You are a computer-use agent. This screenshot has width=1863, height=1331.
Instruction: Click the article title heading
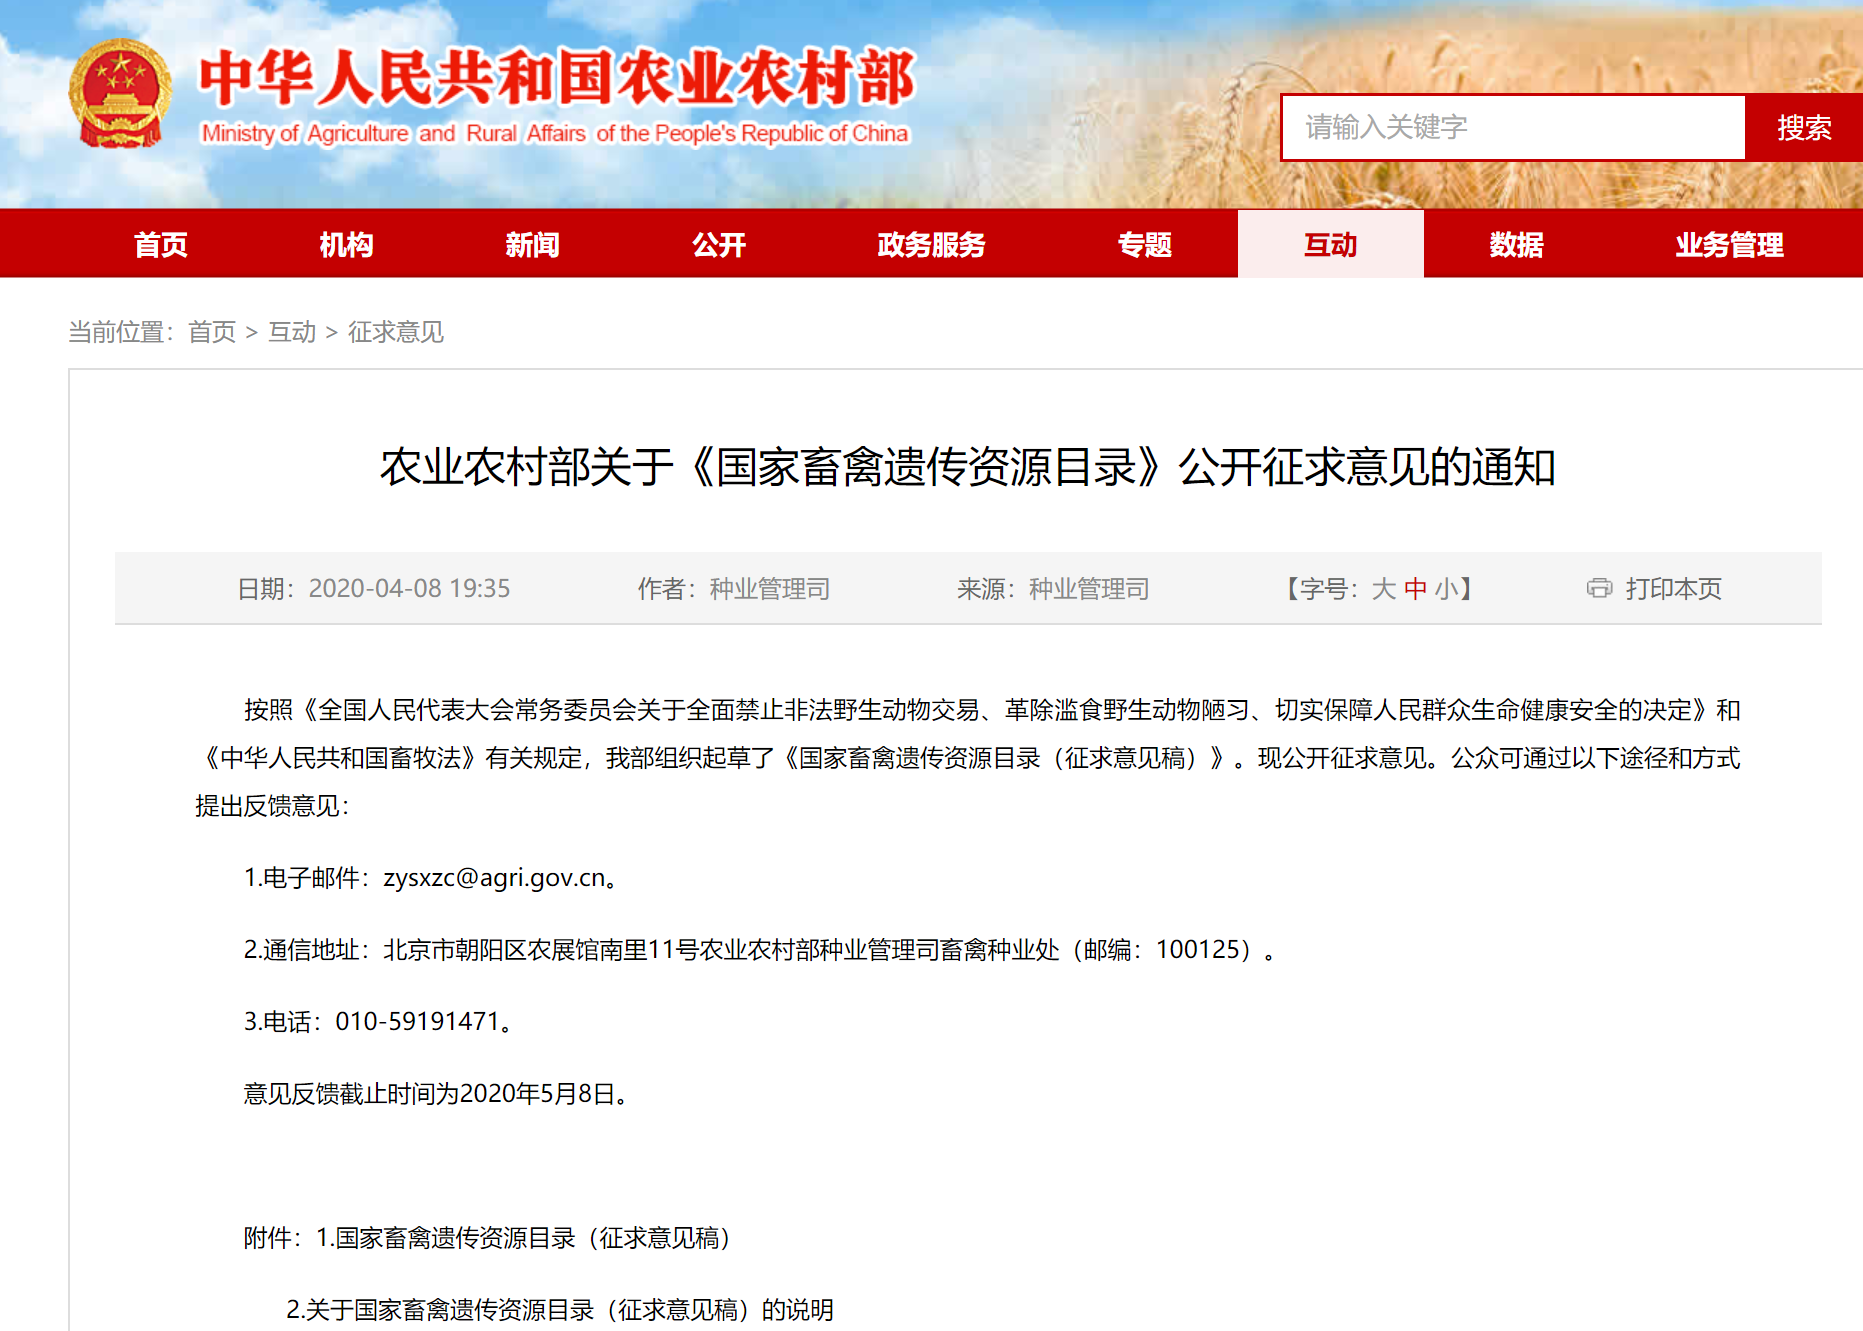967,467
